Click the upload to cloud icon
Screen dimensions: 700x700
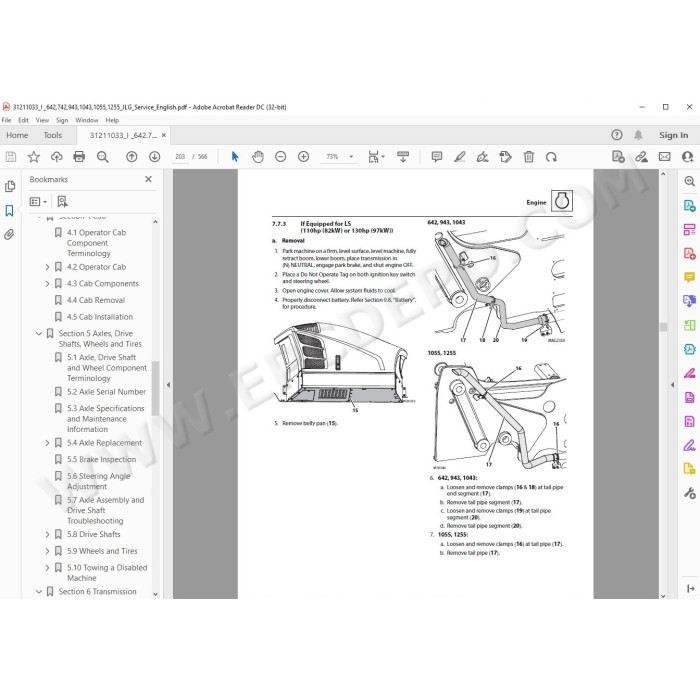[56, 157]
